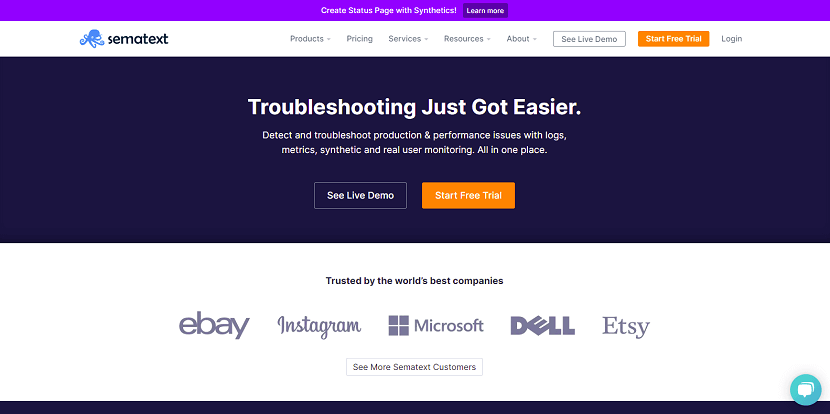Click the Create Status Page with Synthetics banner text

coord(389,11)
